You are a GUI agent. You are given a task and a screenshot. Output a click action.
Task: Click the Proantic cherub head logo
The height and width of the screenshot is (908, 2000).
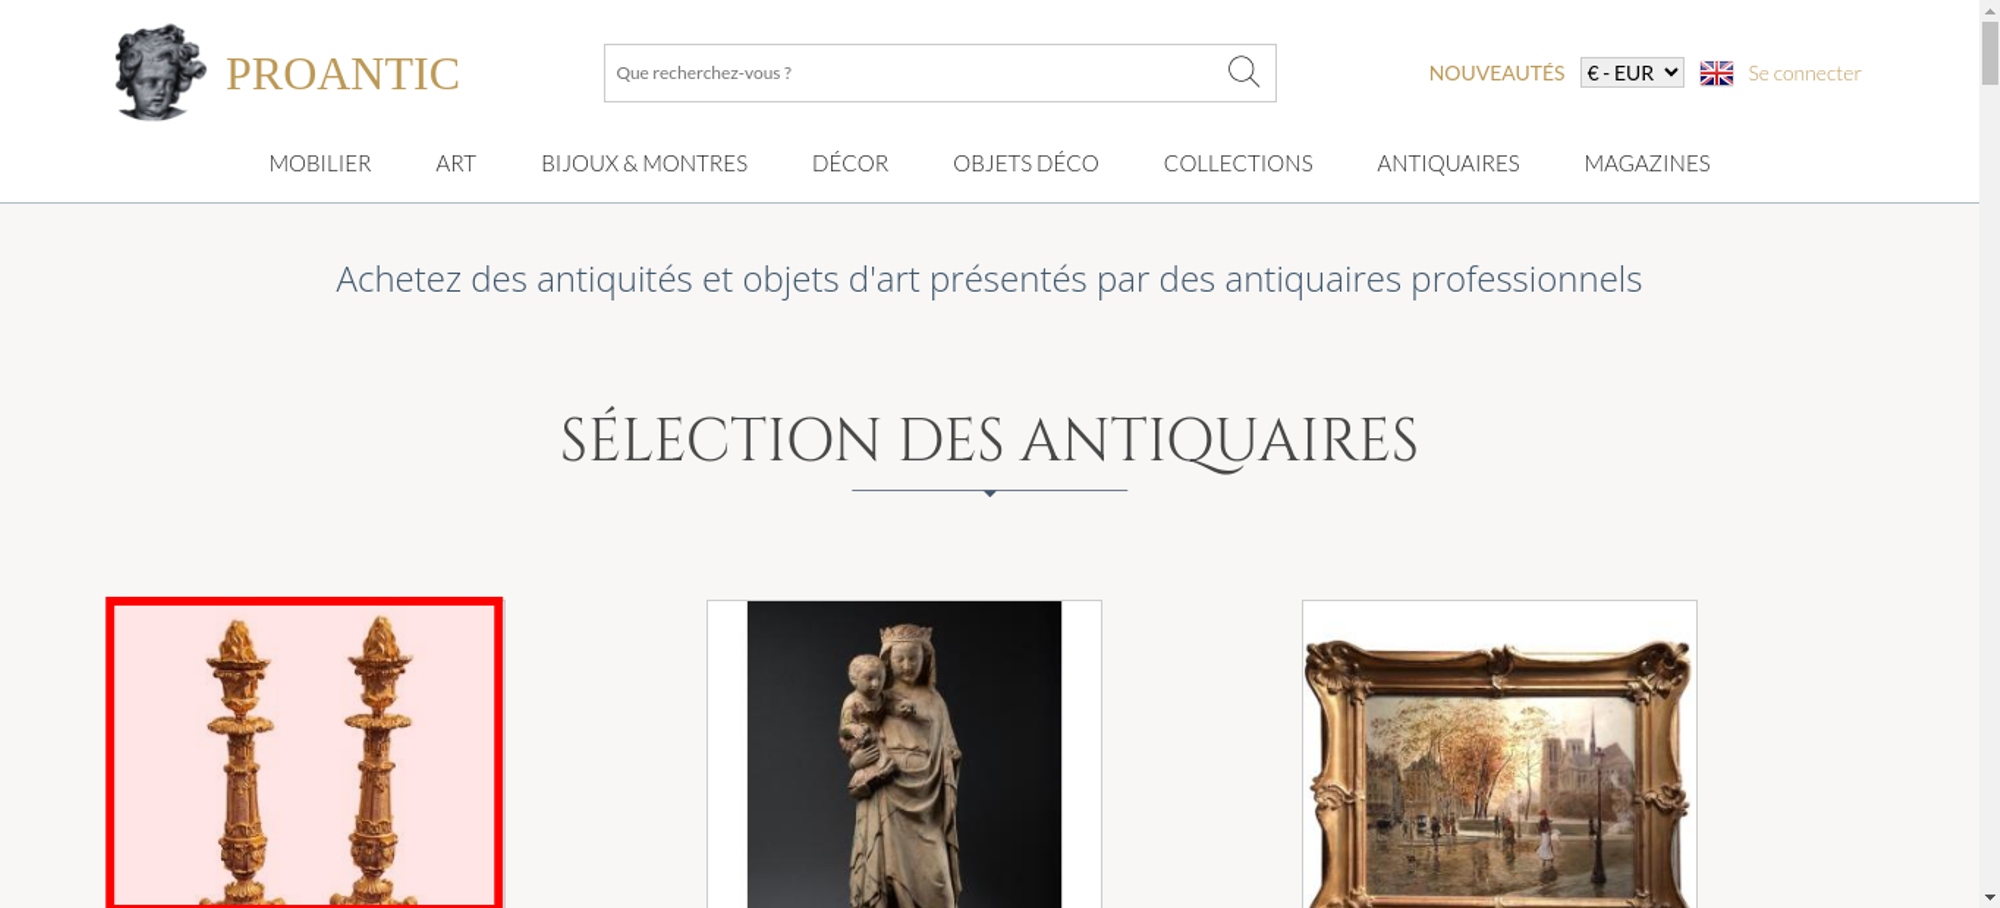click(x=160, y=73)
